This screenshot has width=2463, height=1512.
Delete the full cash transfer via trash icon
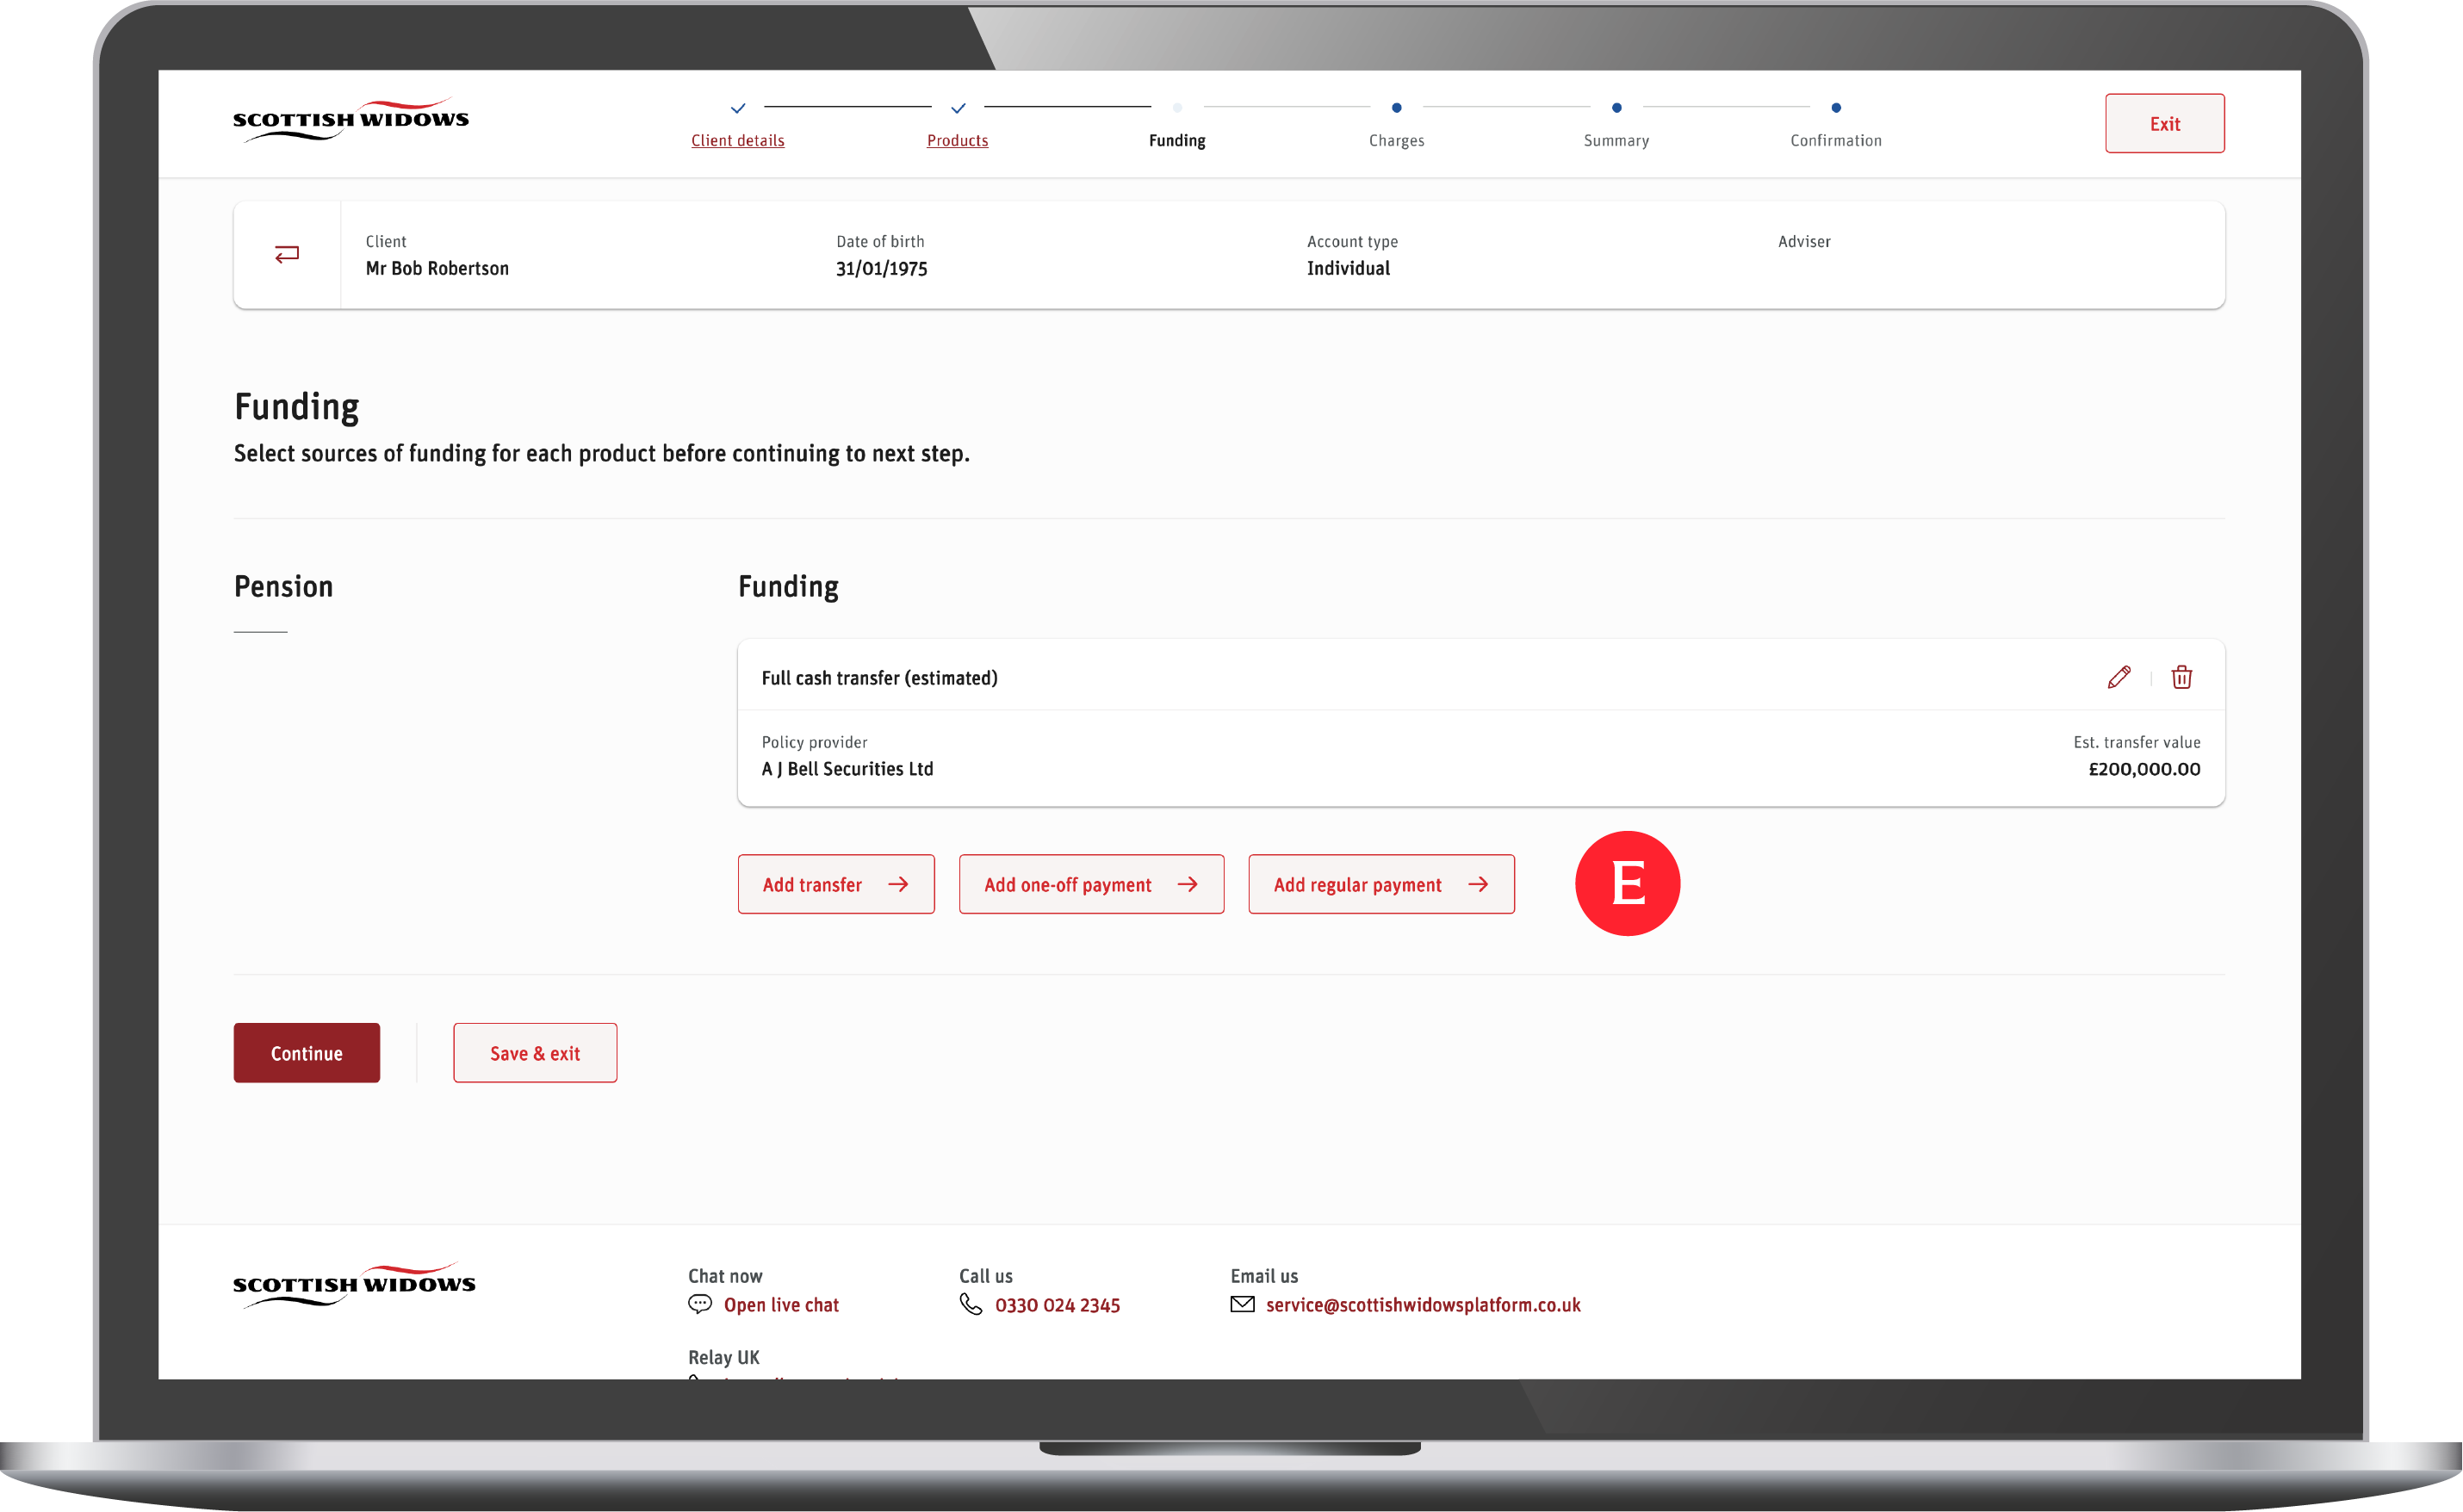[2181, 677]
